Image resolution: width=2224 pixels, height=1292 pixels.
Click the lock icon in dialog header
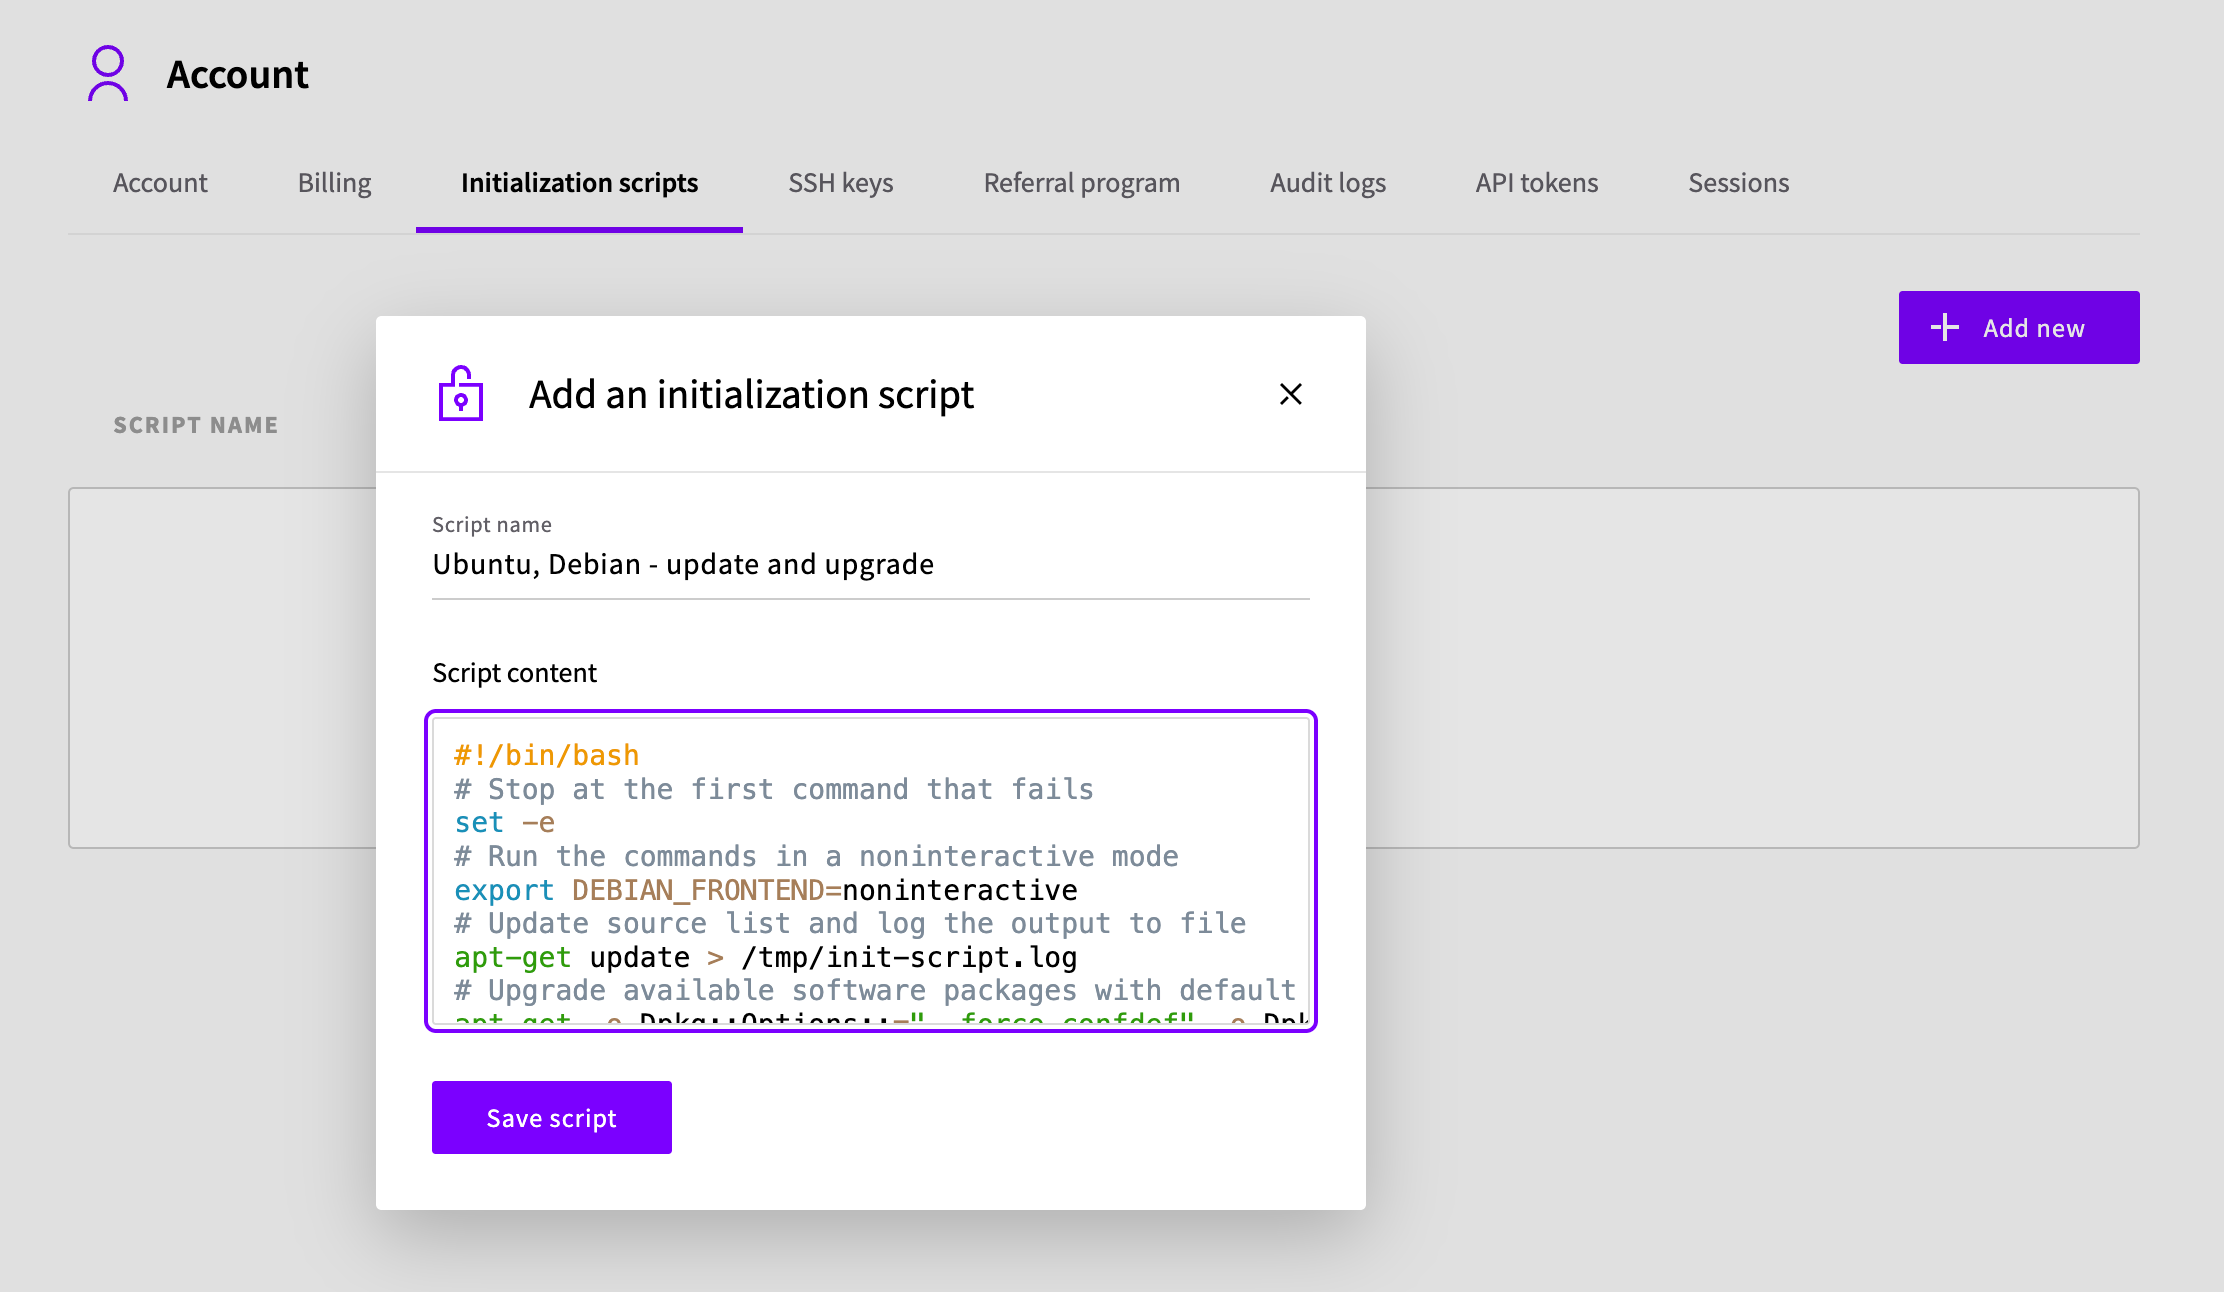pos(461,393)
